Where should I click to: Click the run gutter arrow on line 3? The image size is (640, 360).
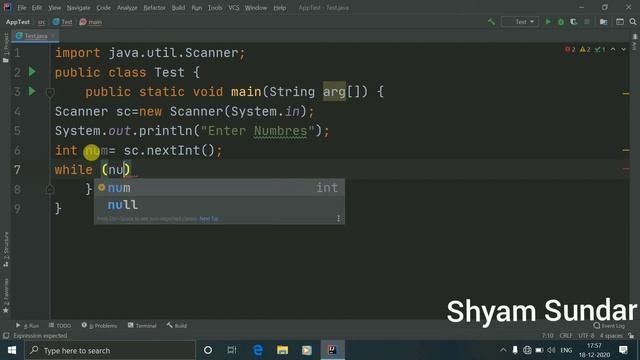pyautogui.click(x=32, y=91)
